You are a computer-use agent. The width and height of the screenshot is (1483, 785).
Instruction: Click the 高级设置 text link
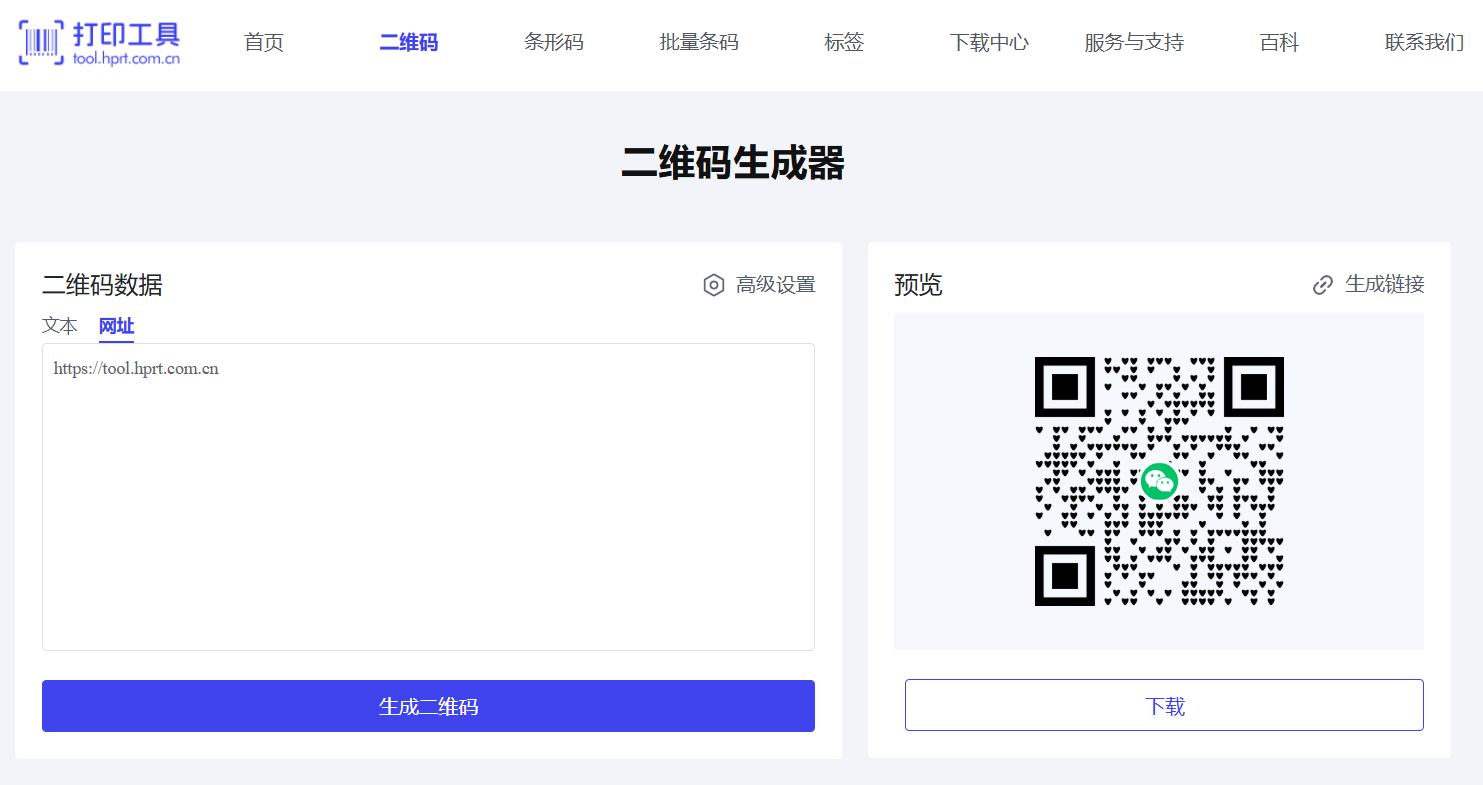tap(776, 285)
